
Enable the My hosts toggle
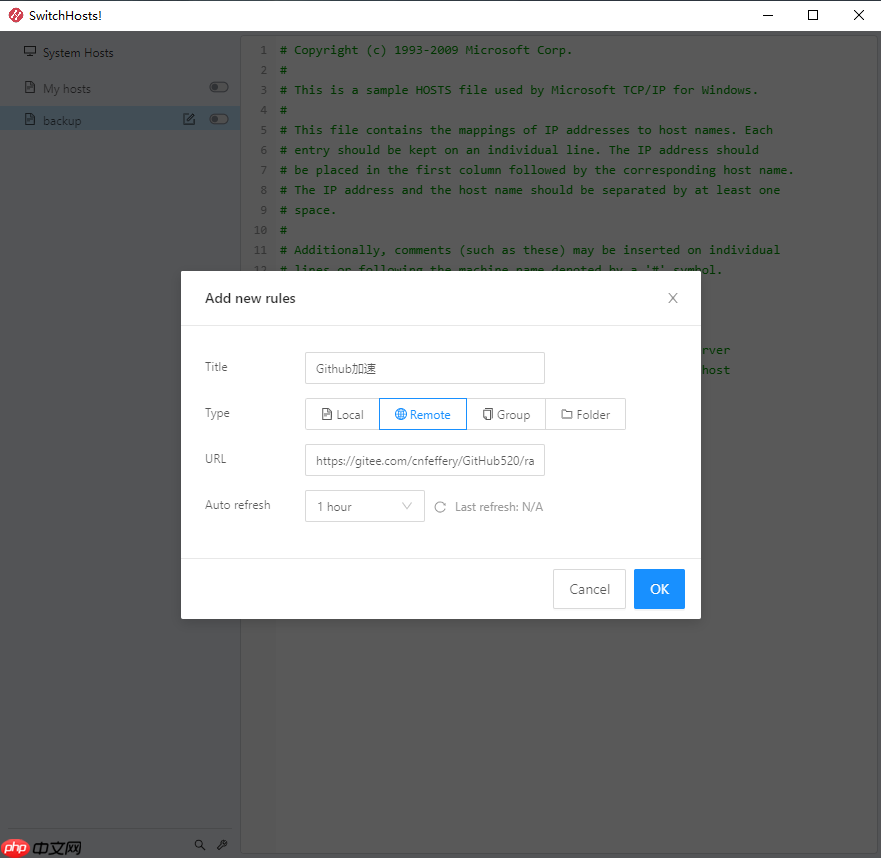click(x=218, y=87)
